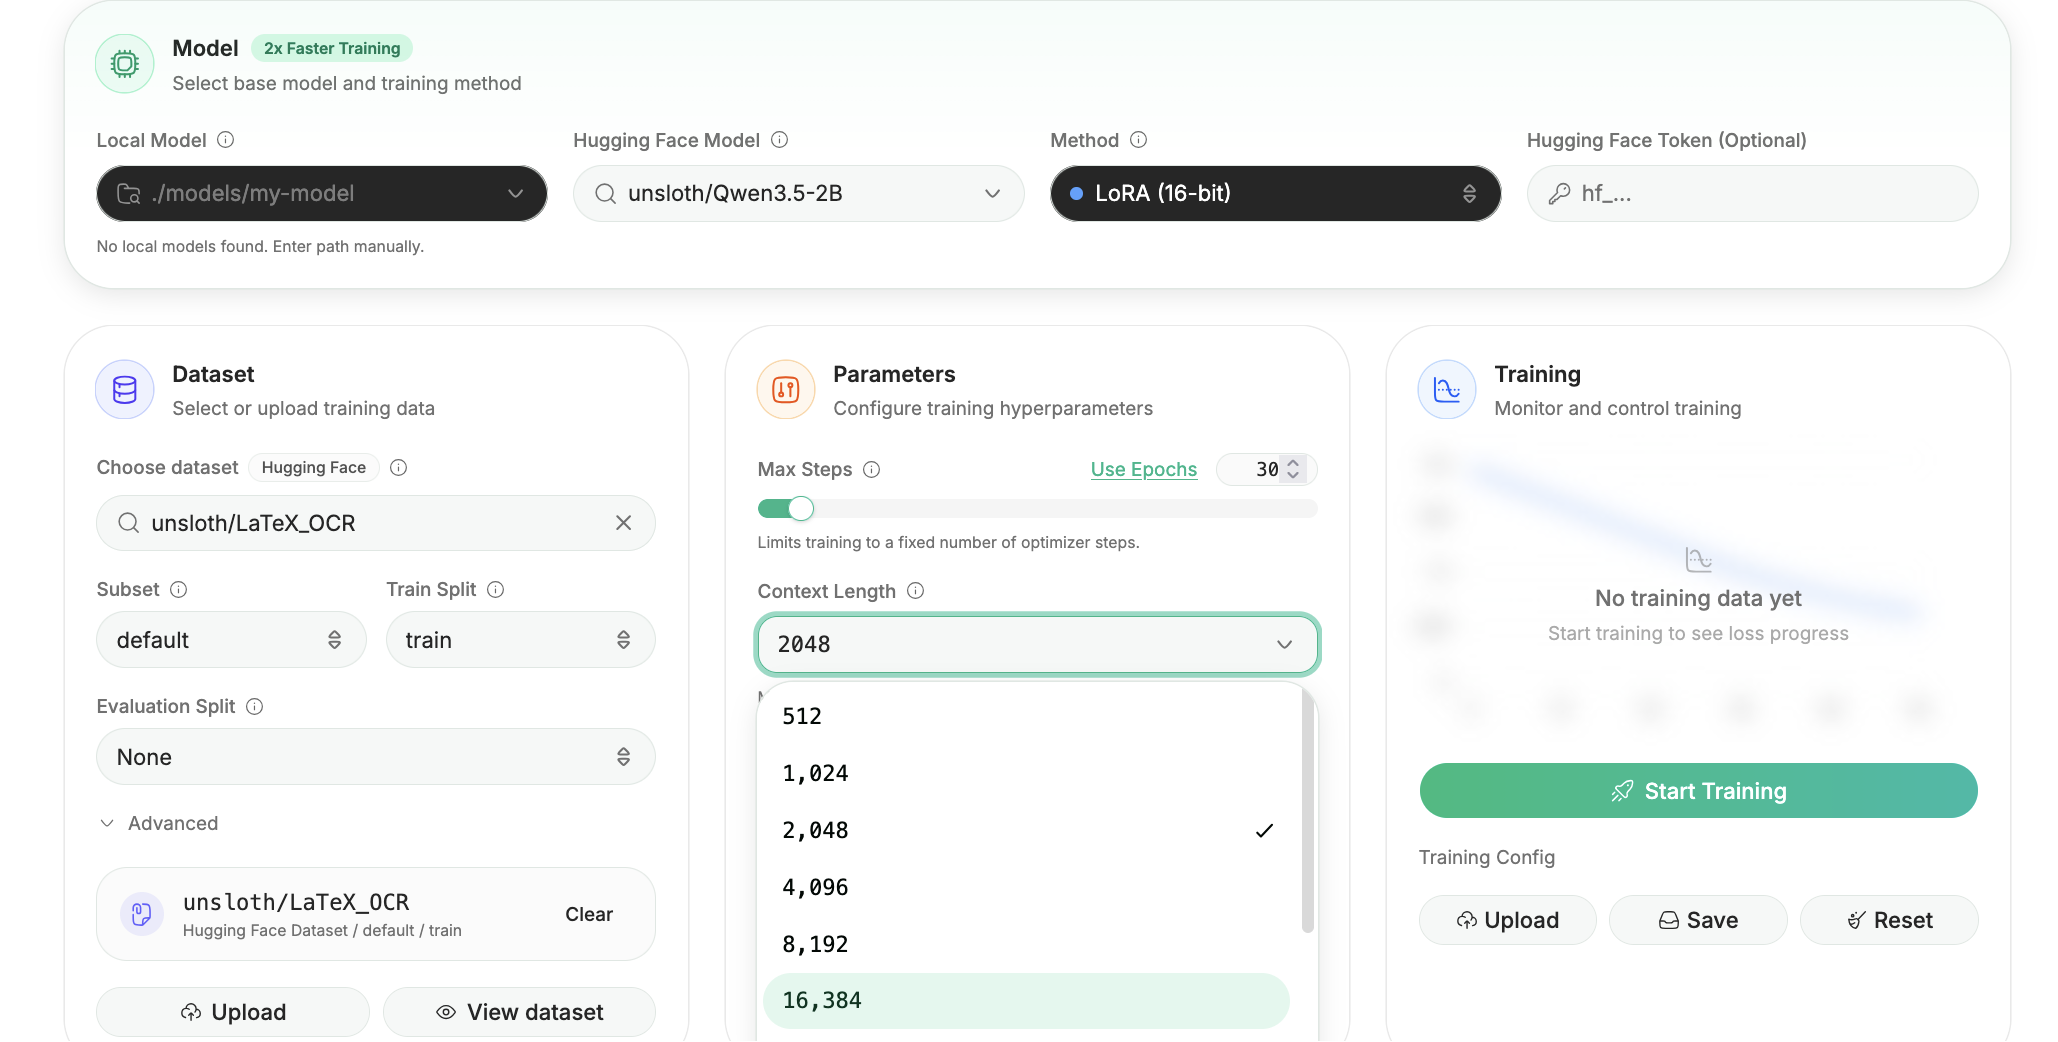Viewport: 2058px width, 1042px height.
Task: Pick the 512 context length option
Action: click(1025, 716)
